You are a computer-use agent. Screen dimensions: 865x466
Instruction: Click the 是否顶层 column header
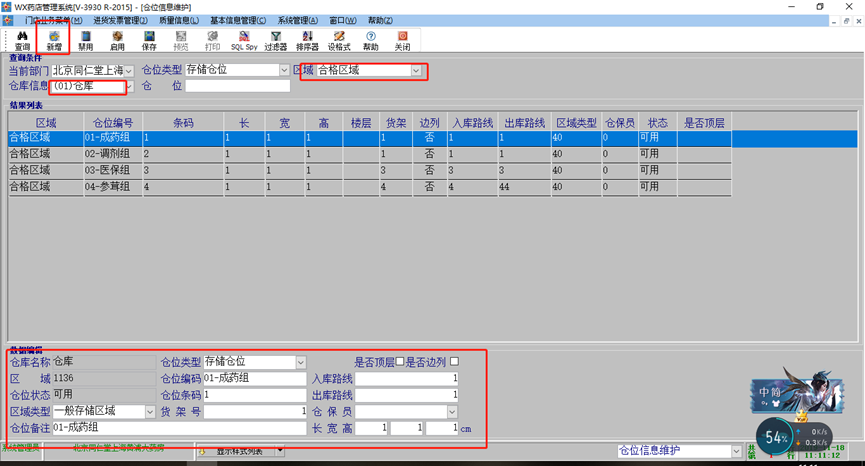(x=704, y=122)
